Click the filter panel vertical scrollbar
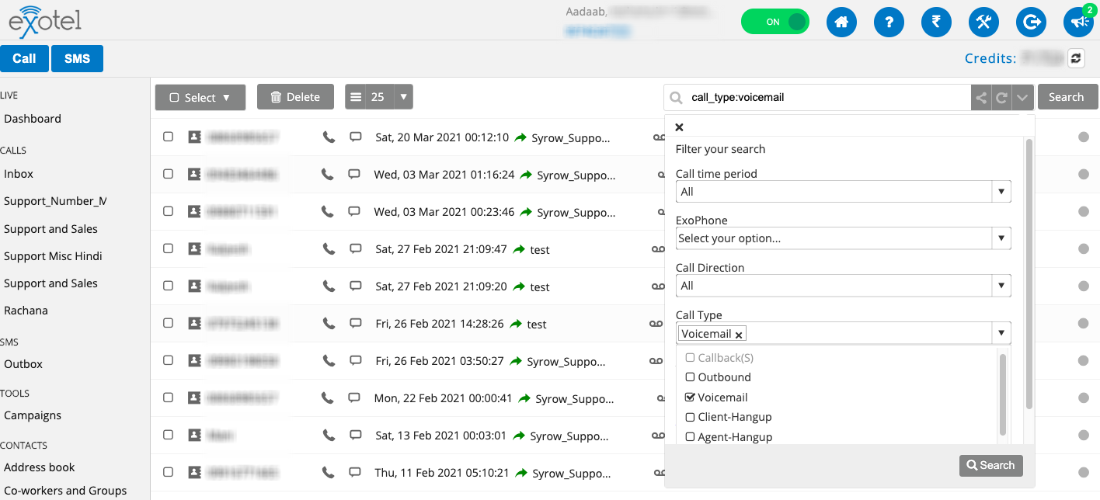Image resolution: width=1100 pixels, height=500 pixels. (x=1029, y=273)
